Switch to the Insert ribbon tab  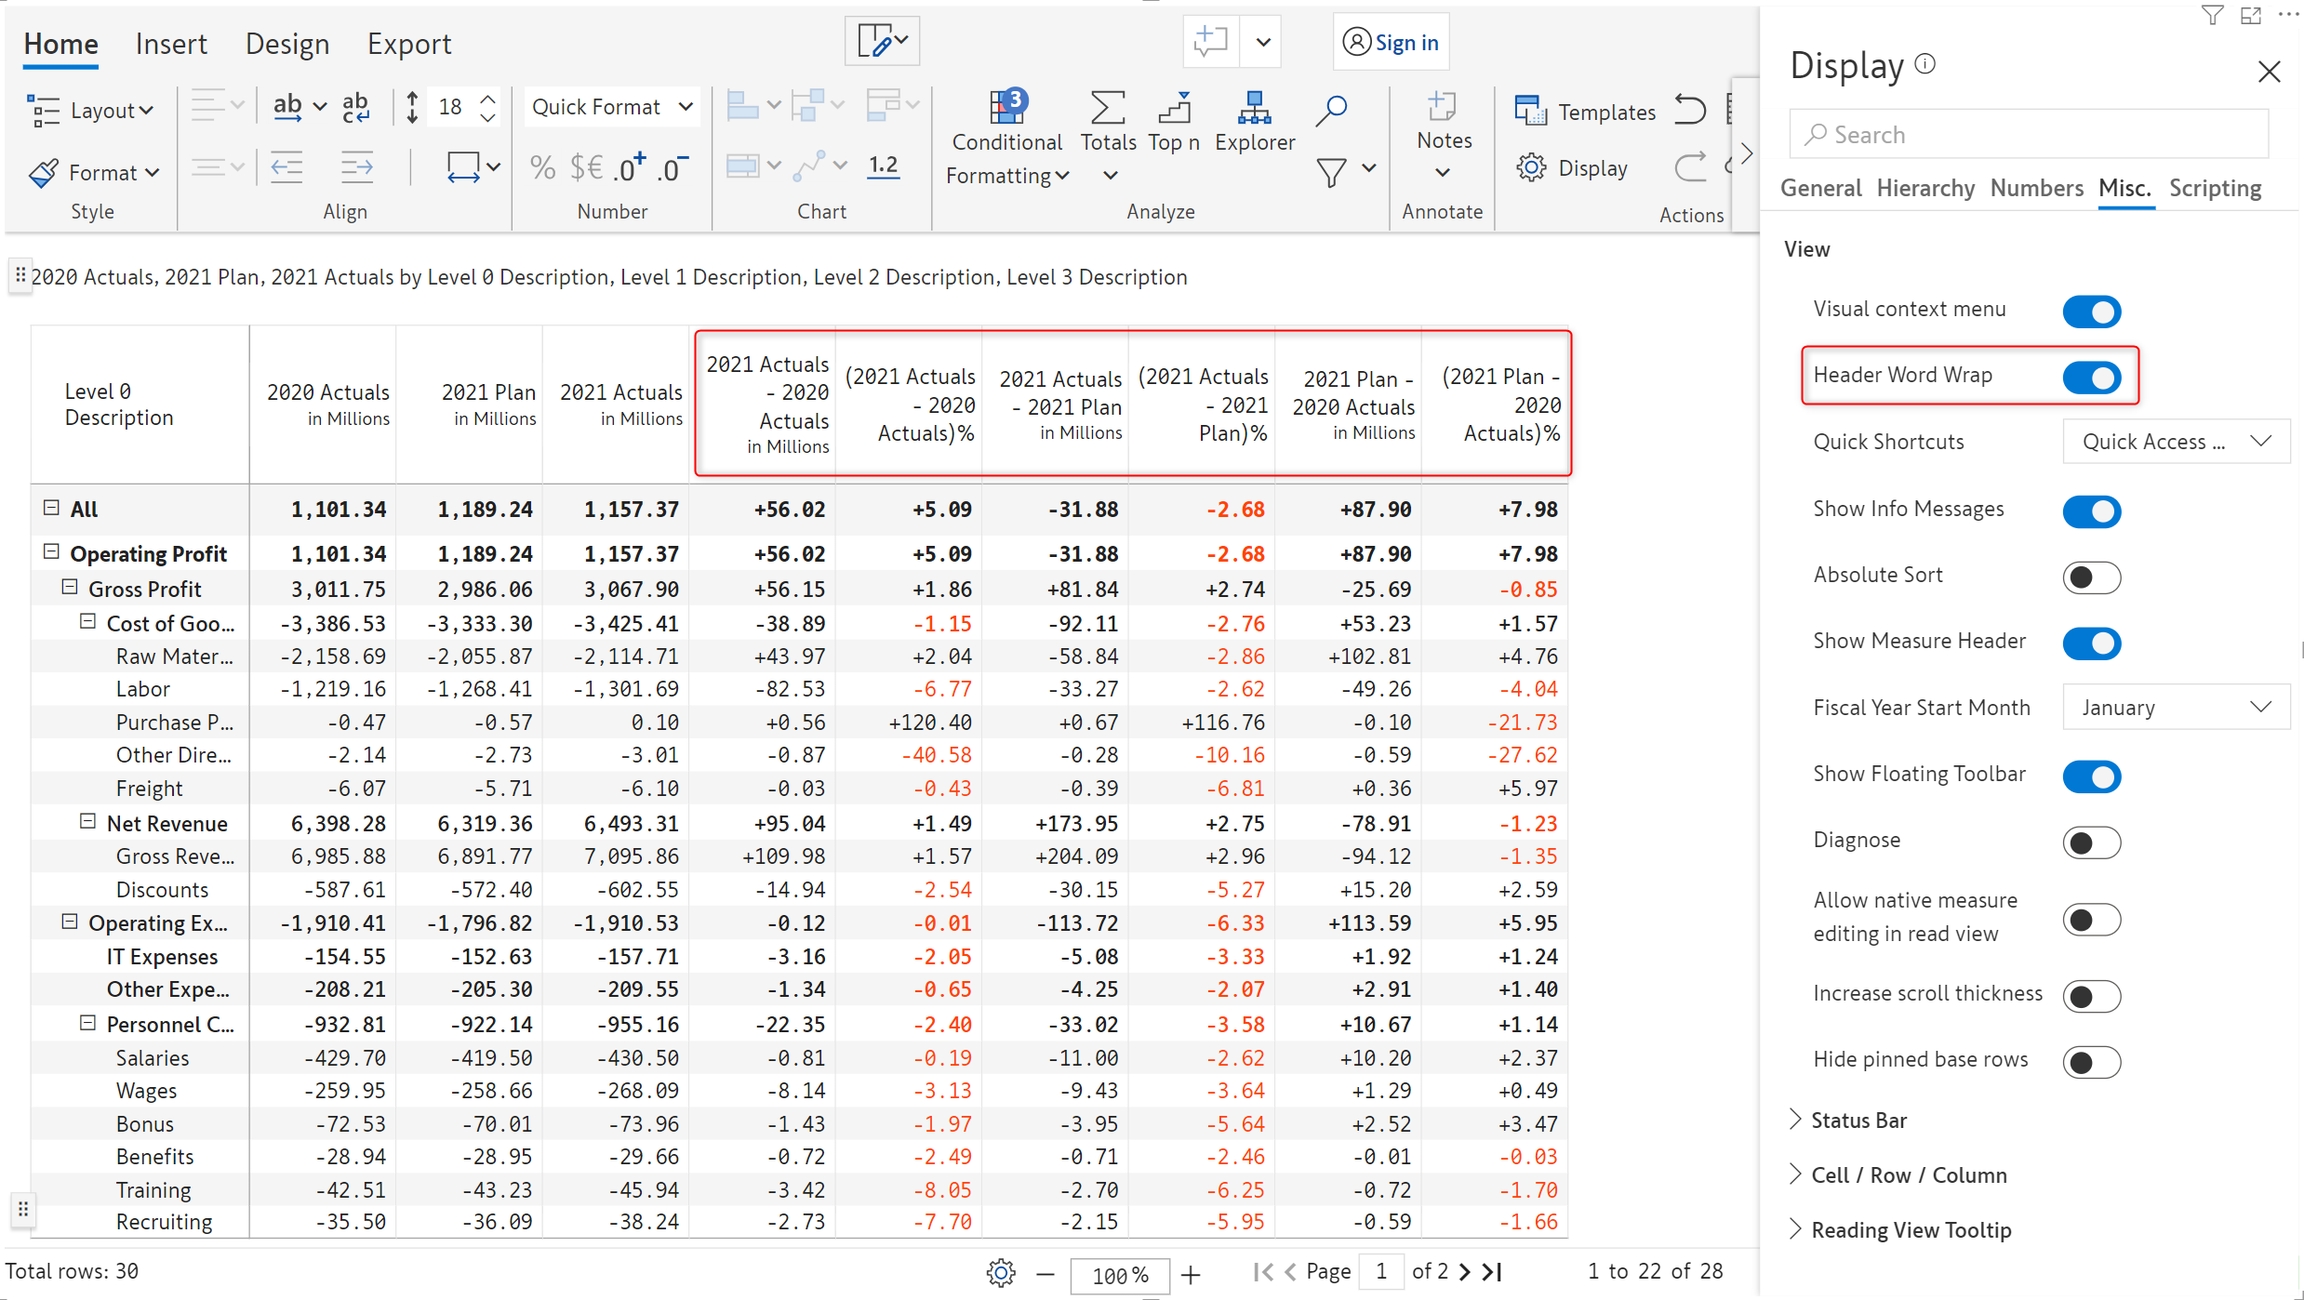pyautogui.click(x=171, y=44)
